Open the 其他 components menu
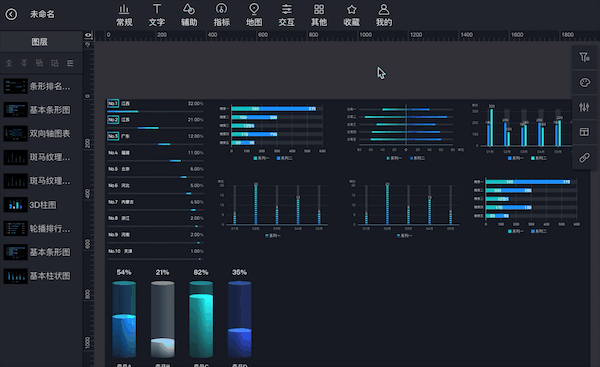600x367 pixels. tap(319, 15)
